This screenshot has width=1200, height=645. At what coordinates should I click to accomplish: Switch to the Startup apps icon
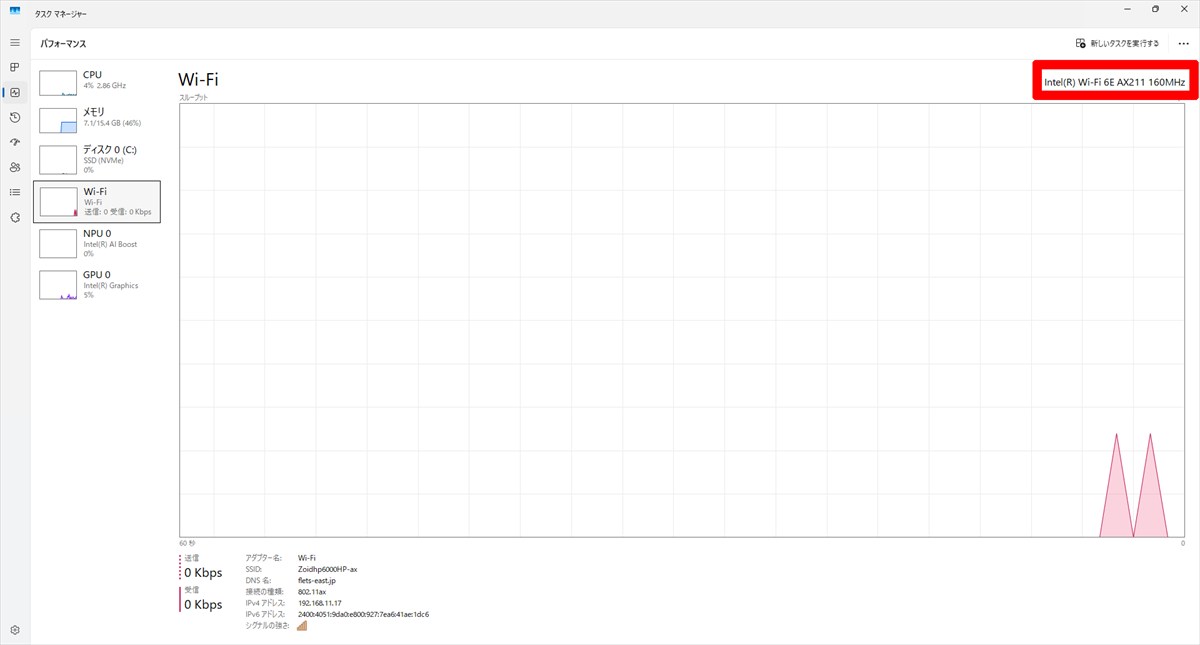(15, 142)
